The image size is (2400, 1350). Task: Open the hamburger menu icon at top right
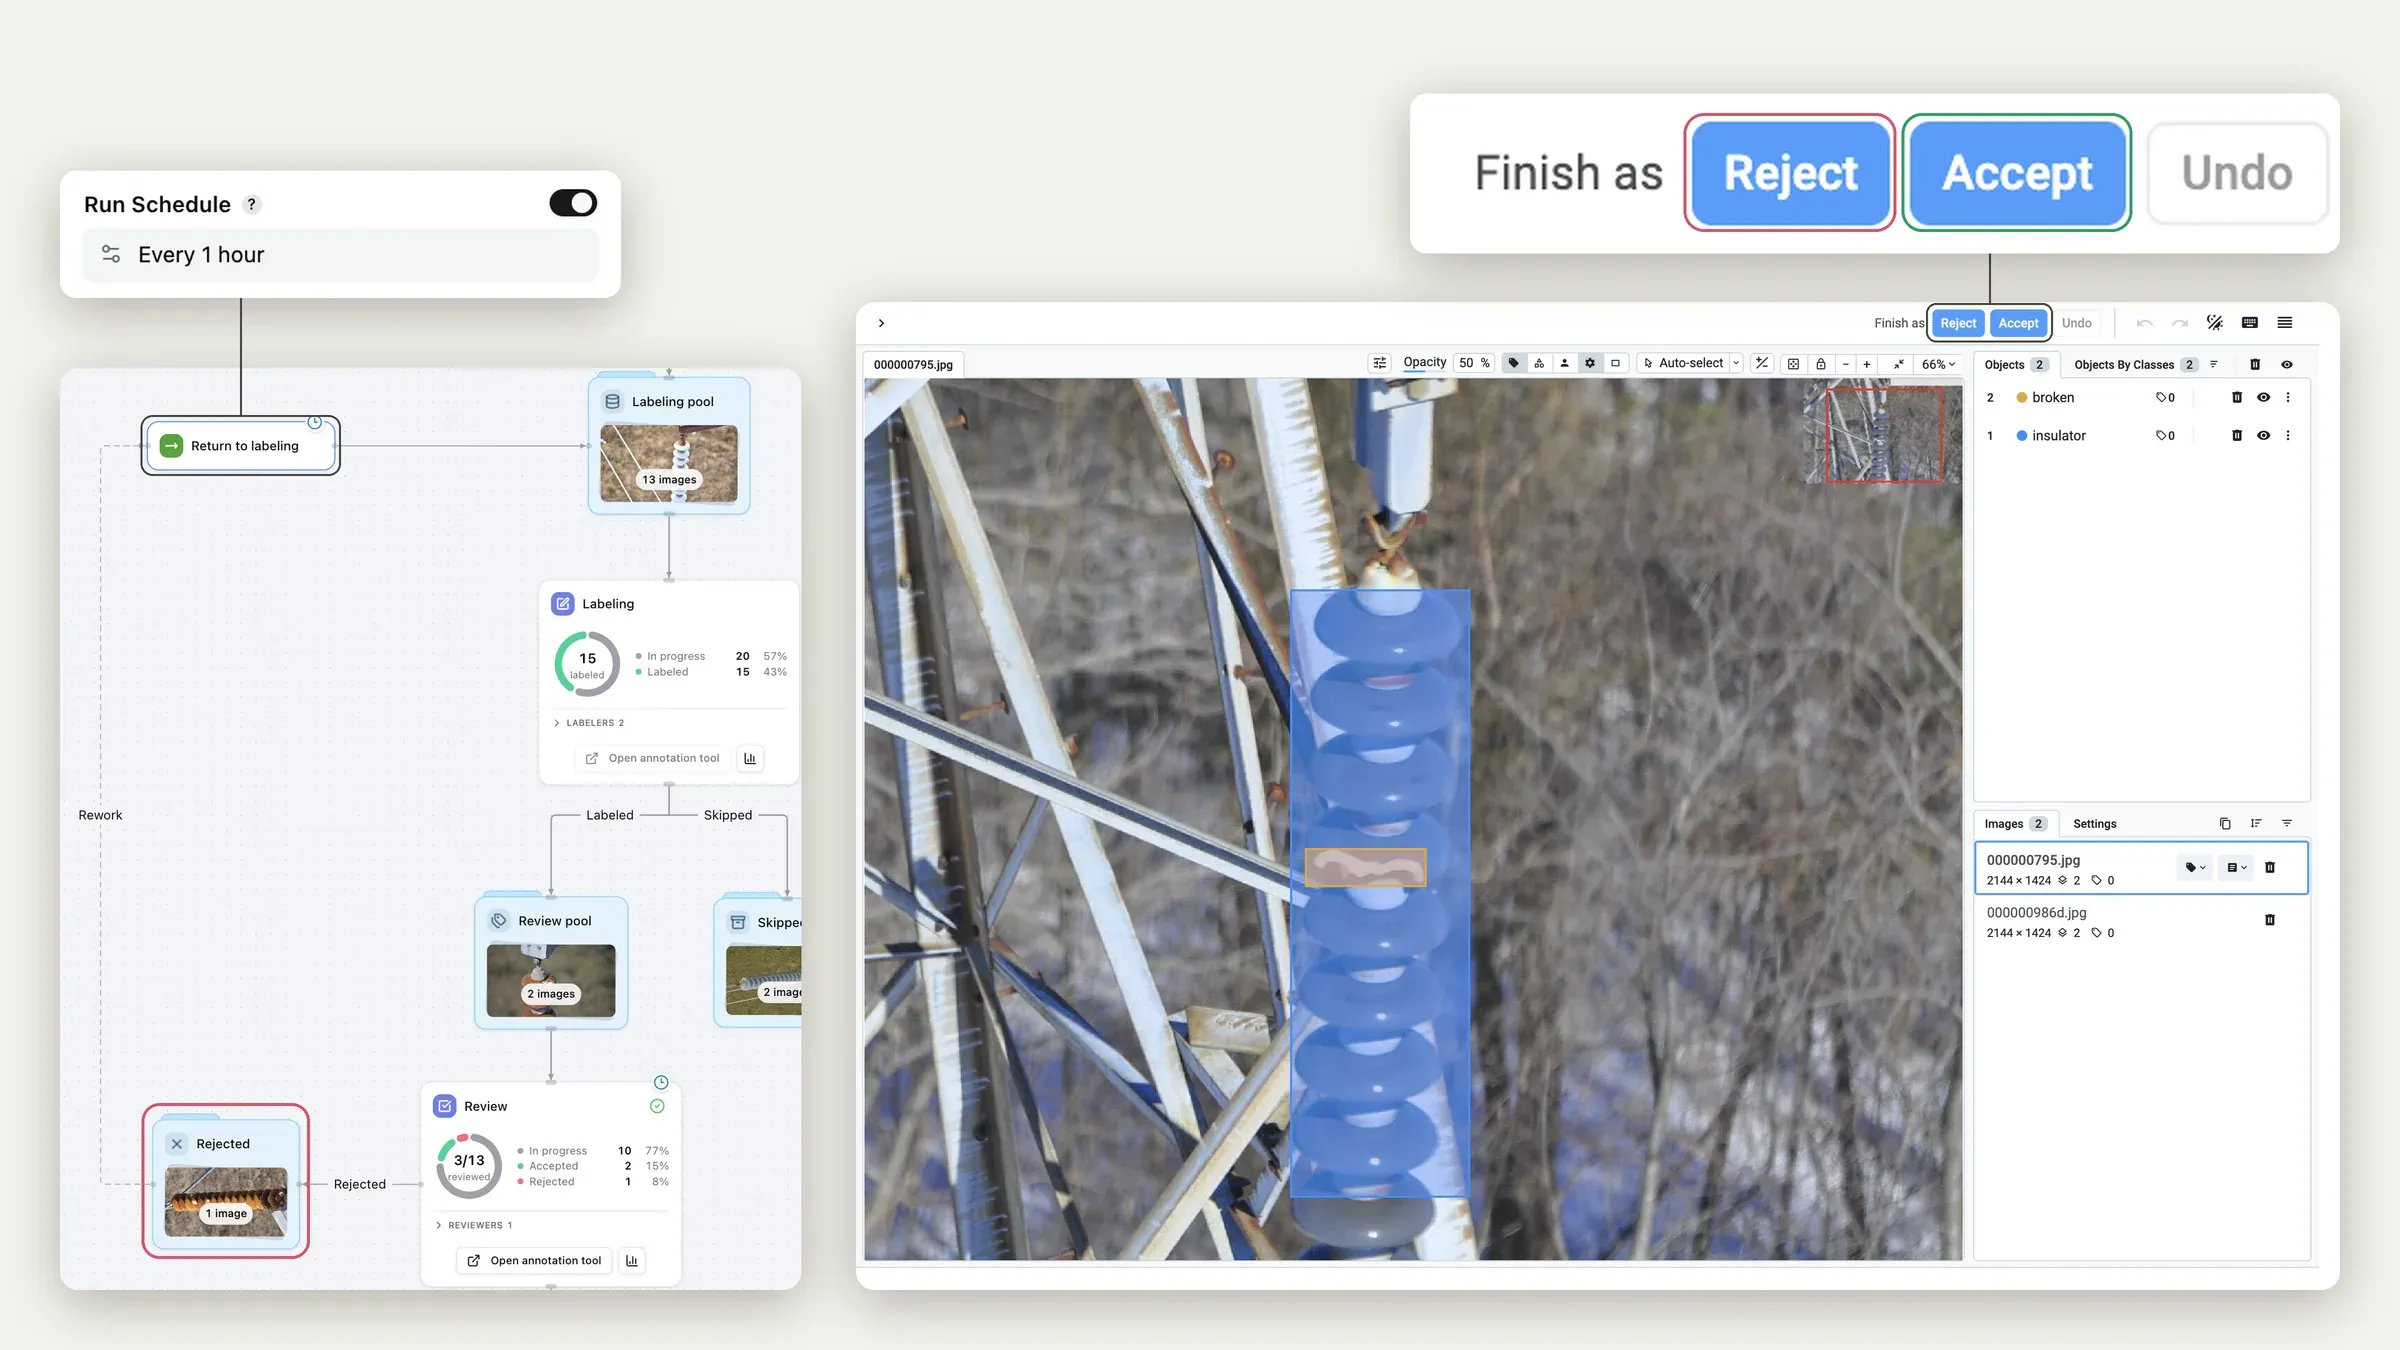point(2285,322)
